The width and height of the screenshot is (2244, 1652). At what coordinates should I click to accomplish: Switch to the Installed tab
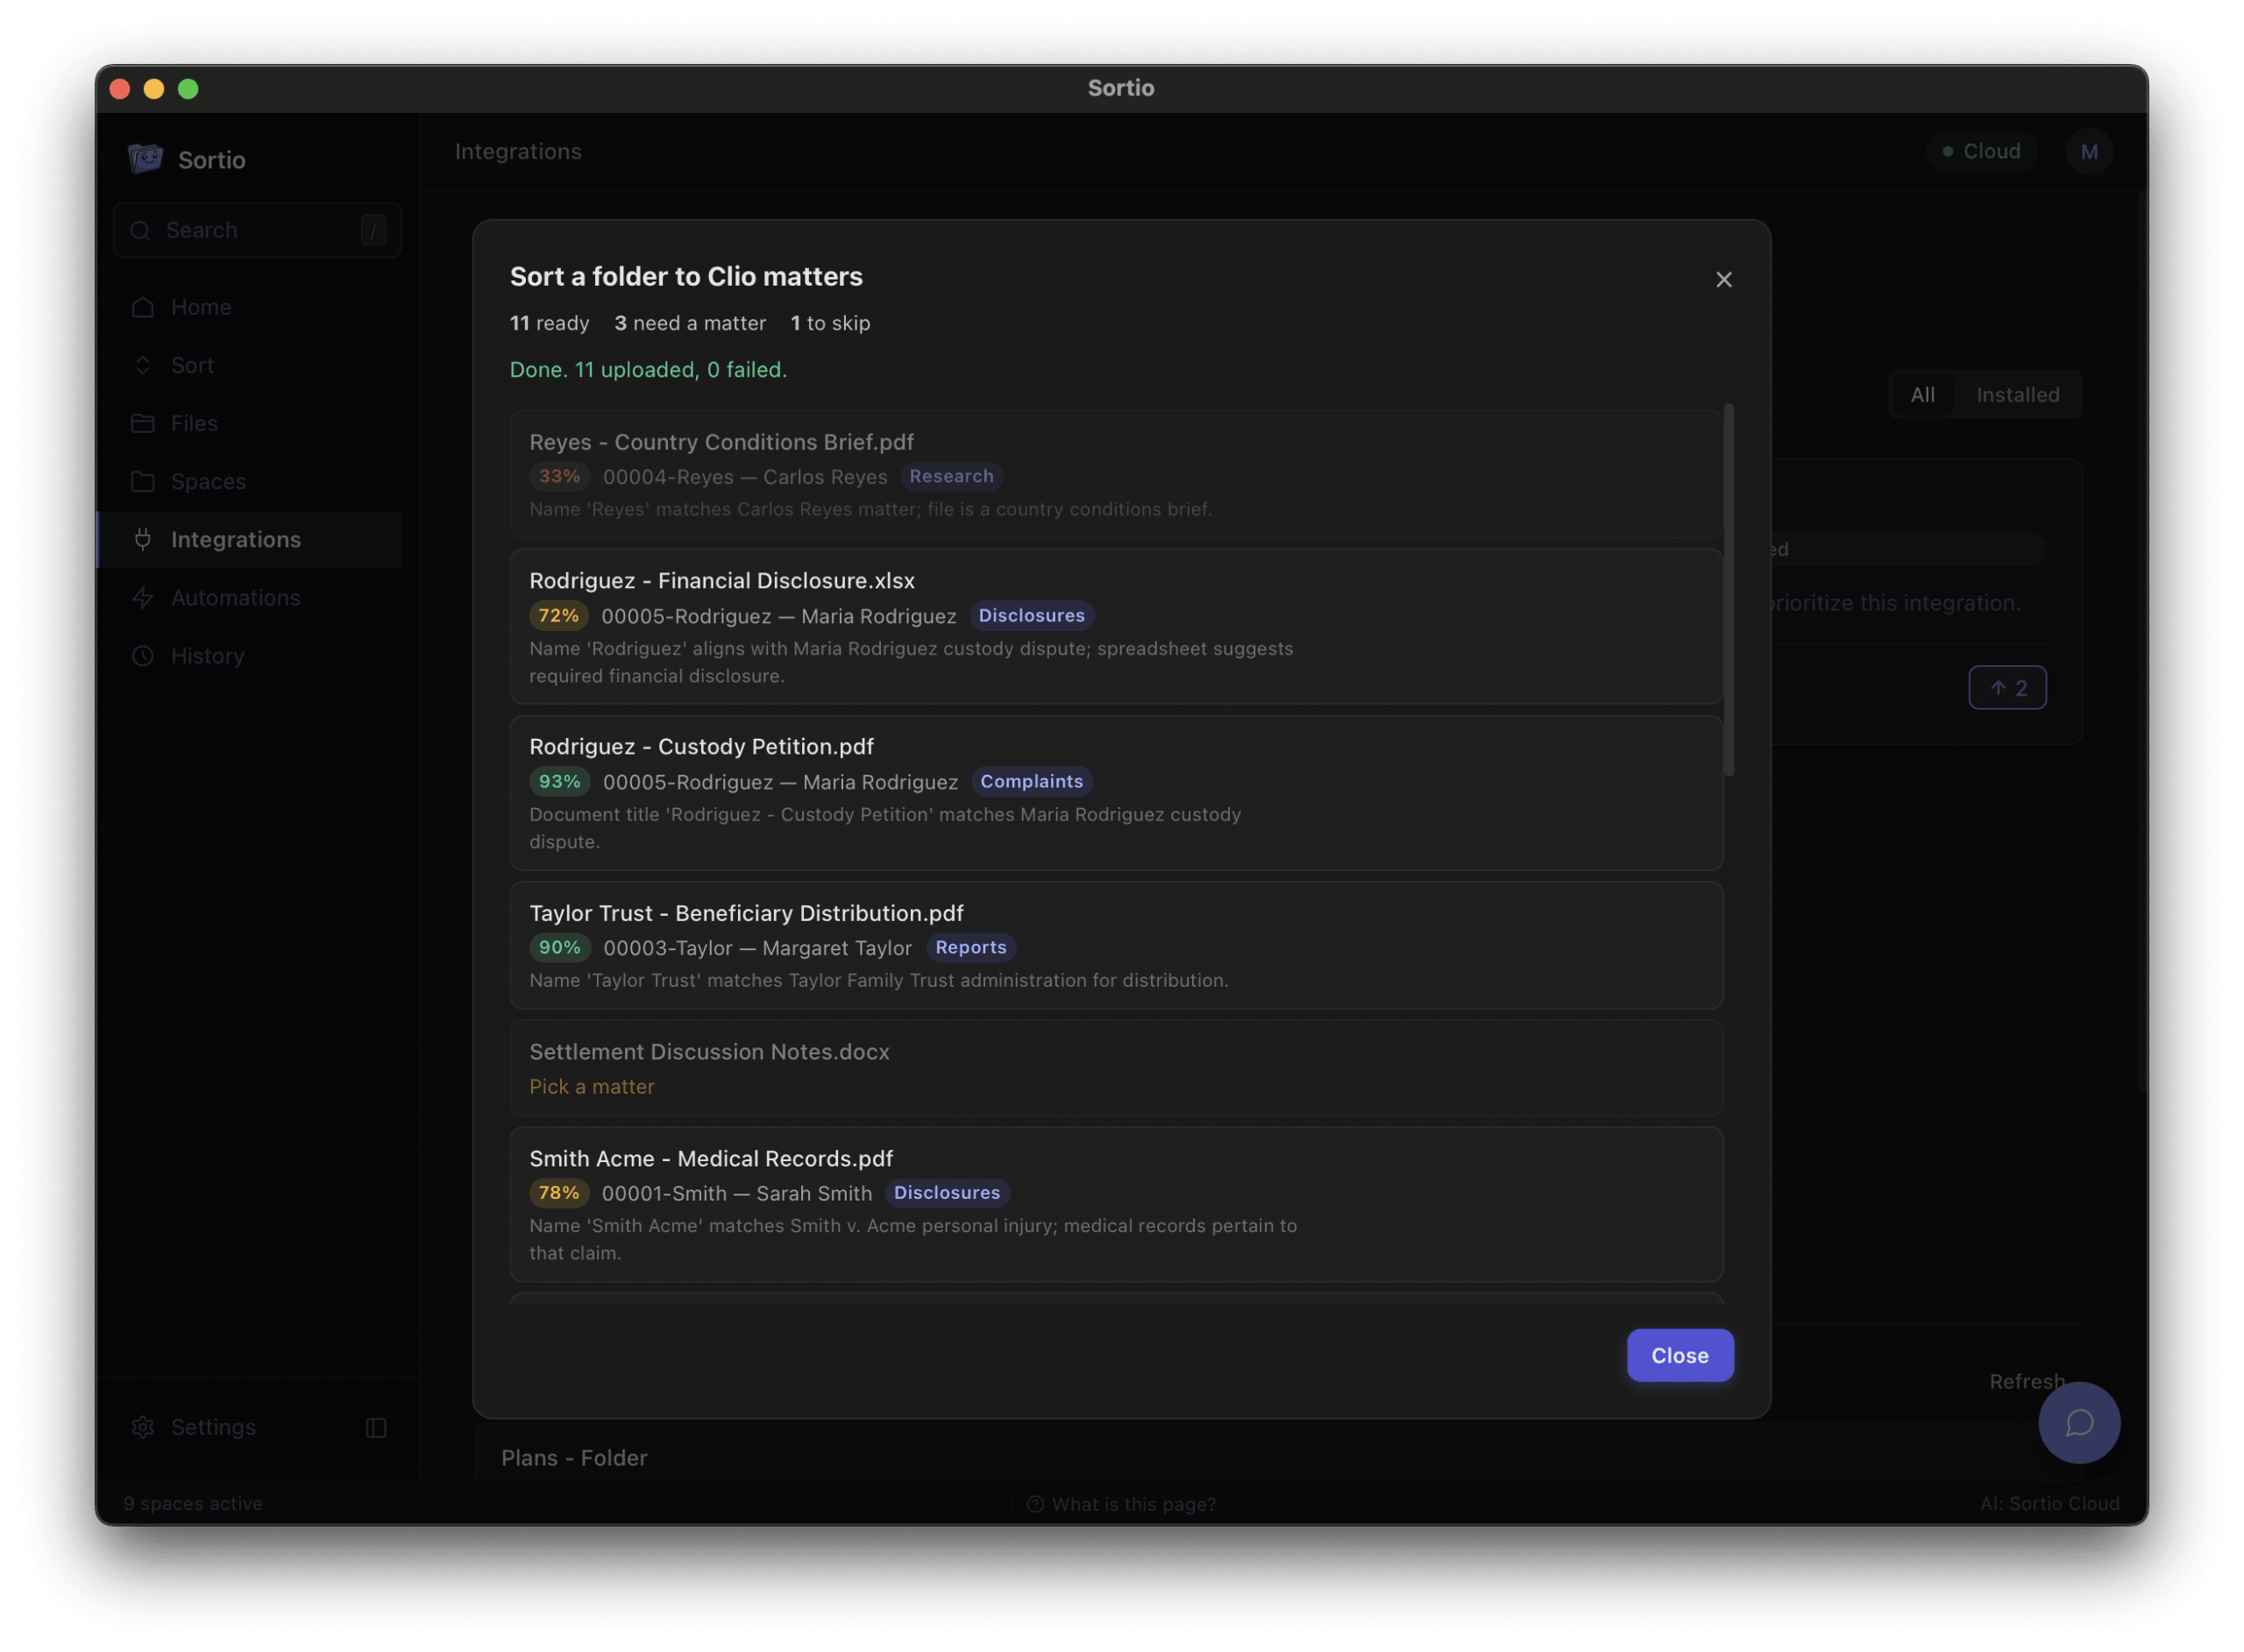click(2017, 395)
